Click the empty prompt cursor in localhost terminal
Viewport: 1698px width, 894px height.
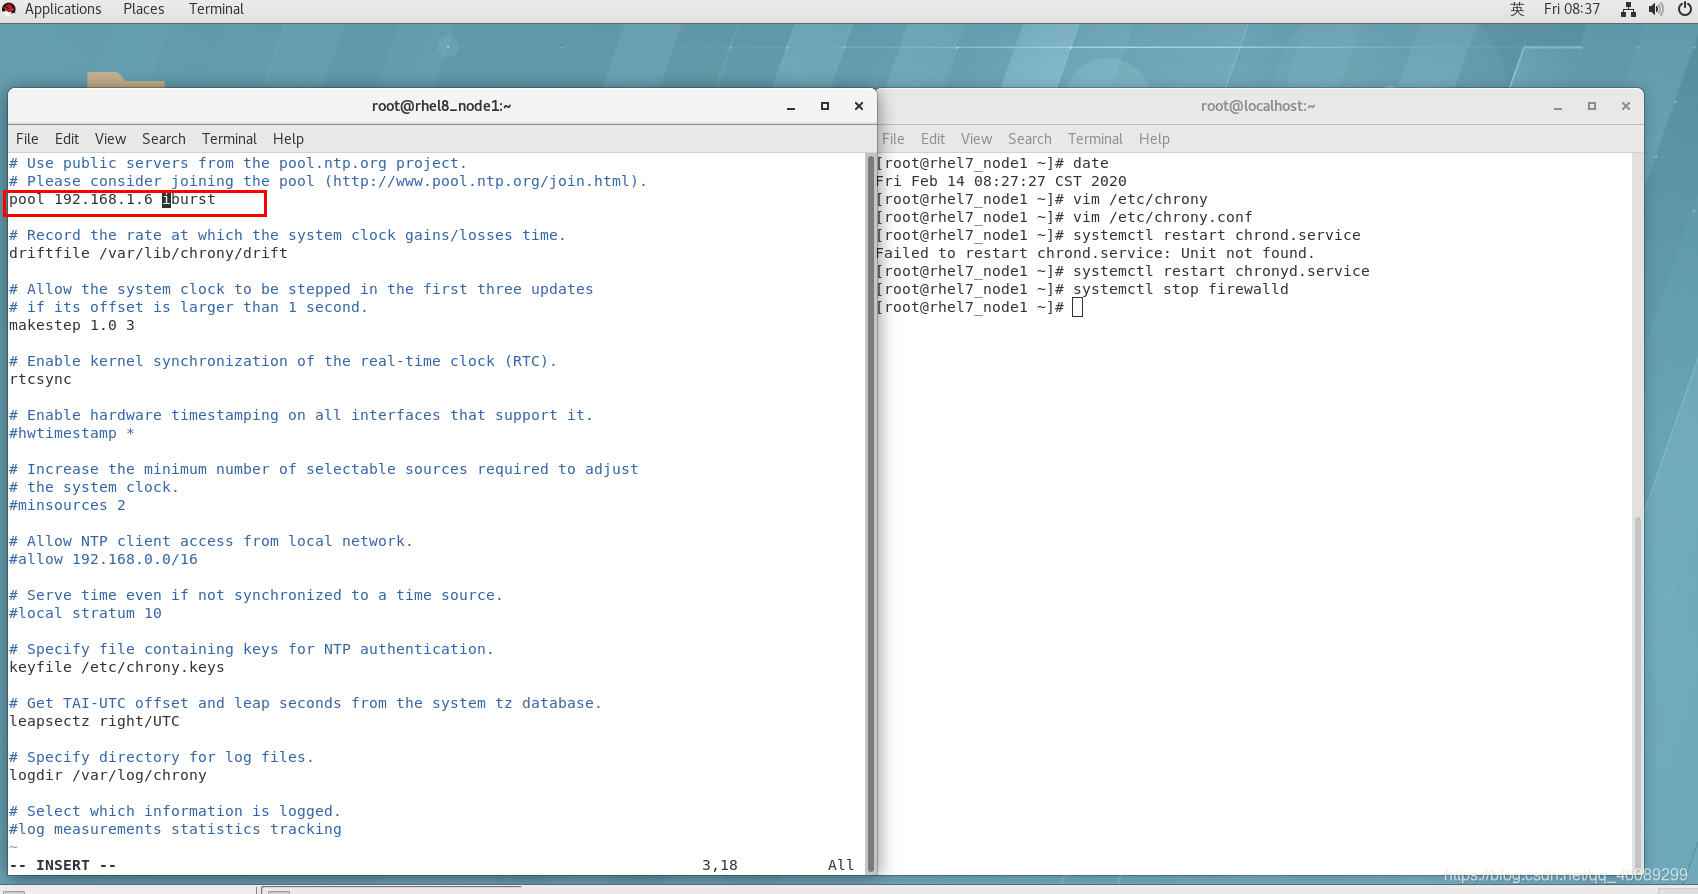(x=1077, y=308)
